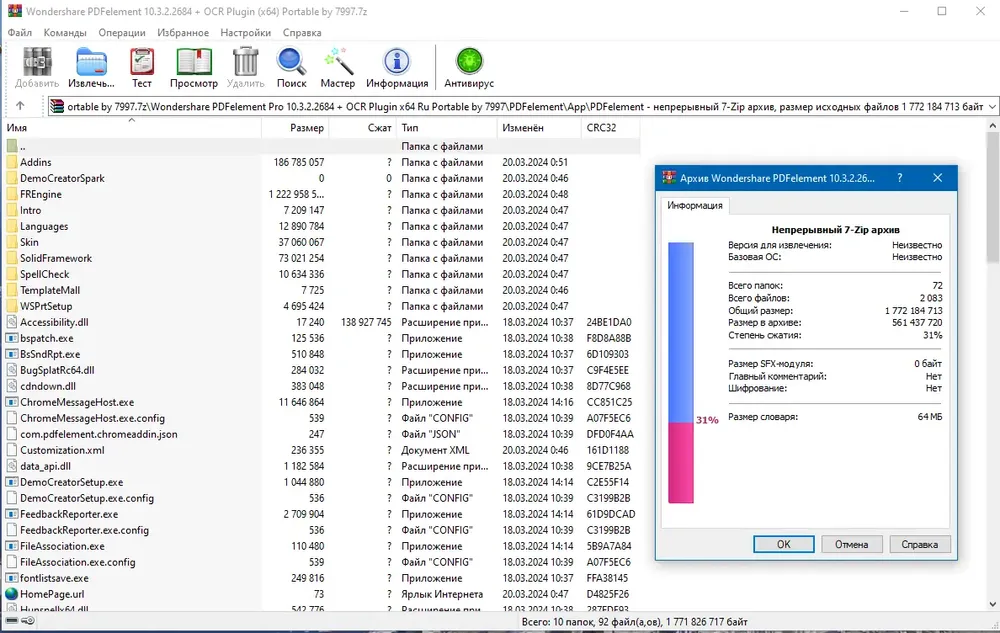Open the Файл menu
This screenshot has height=633, width=1000.
click(x=20, y=33)
